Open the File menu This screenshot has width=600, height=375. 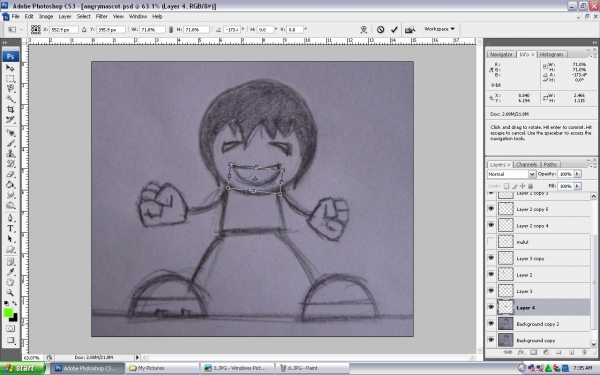coord(15,16)
